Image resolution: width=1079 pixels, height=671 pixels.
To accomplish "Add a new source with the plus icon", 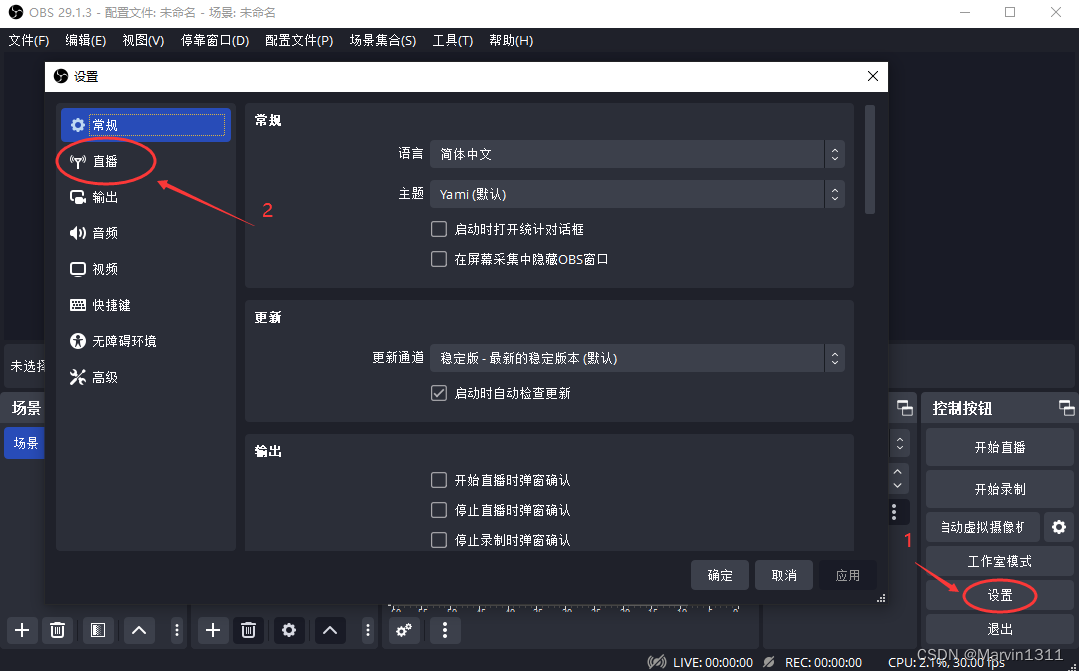I will [x=212, y=630].
